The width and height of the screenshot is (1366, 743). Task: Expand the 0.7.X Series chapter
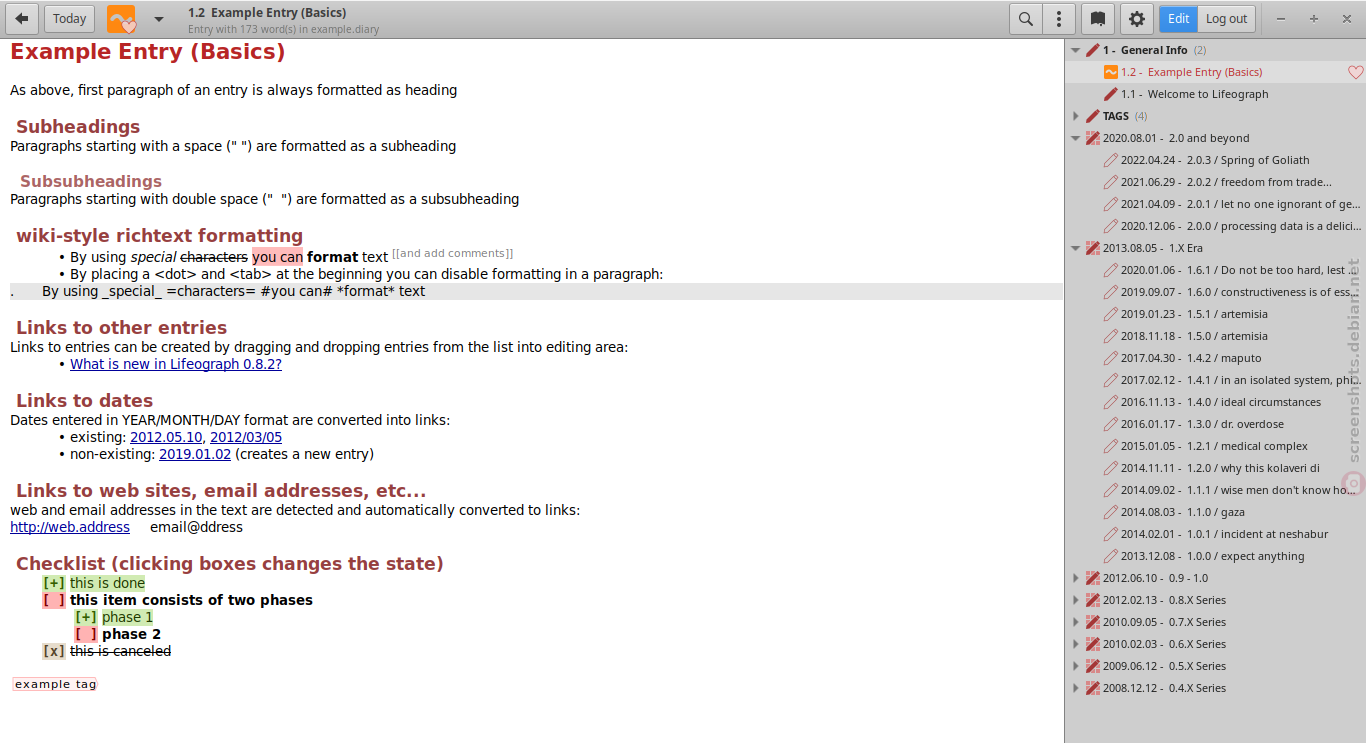click(x=1076, y=622)
